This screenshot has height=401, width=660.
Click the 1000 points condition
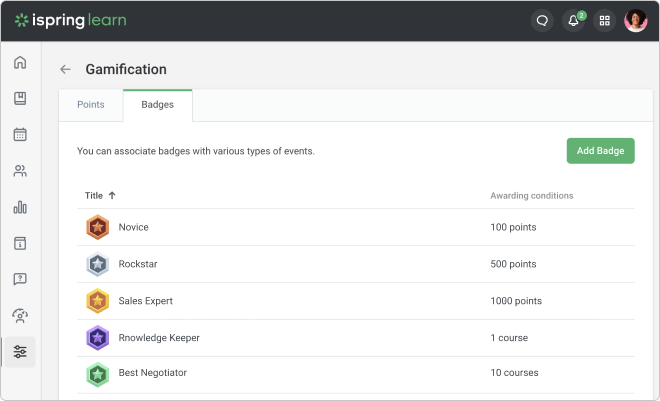click(x=516, y=301)
